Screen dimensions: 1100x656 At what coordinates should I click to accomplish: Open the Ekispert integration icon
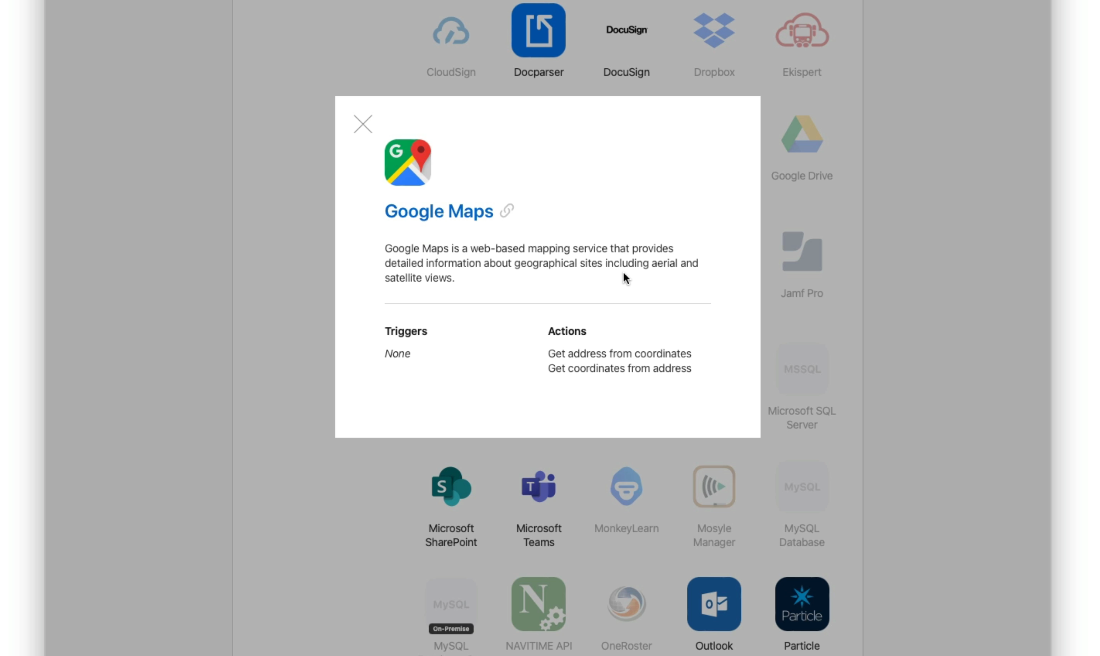pos(802,31)
